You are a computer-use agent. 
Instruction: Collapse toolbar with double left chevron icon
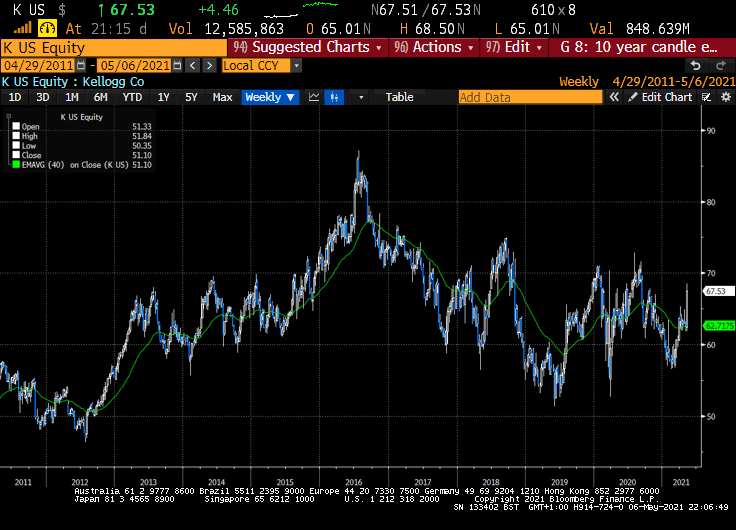point(614,97)
